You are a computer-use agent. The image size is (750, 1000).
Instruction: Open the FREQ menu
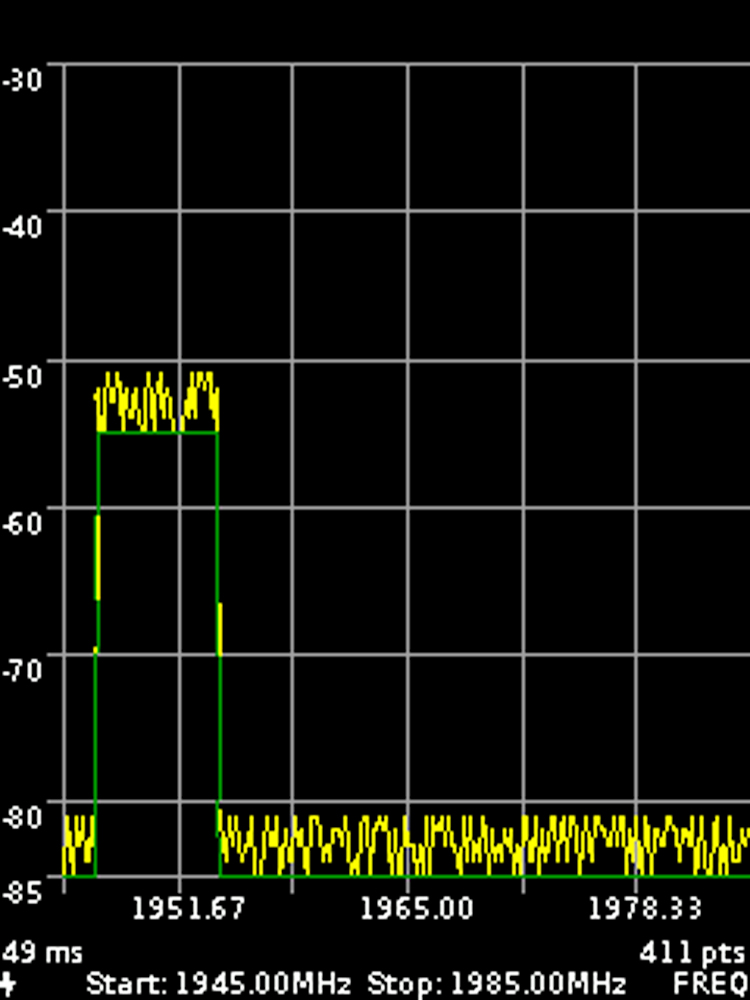[x=710, y=982]
